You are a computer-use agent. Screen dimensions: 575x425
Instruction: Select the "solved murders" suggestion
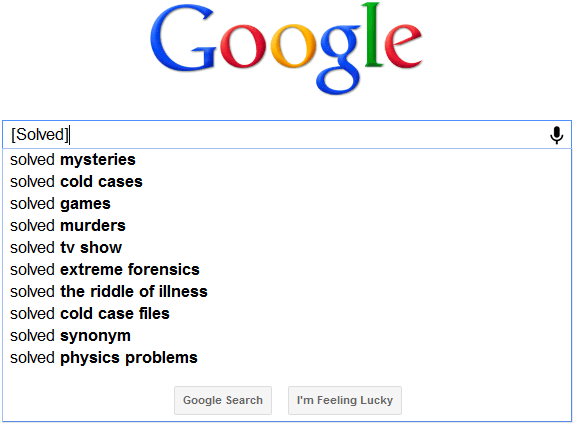click(x=287, y=226)
